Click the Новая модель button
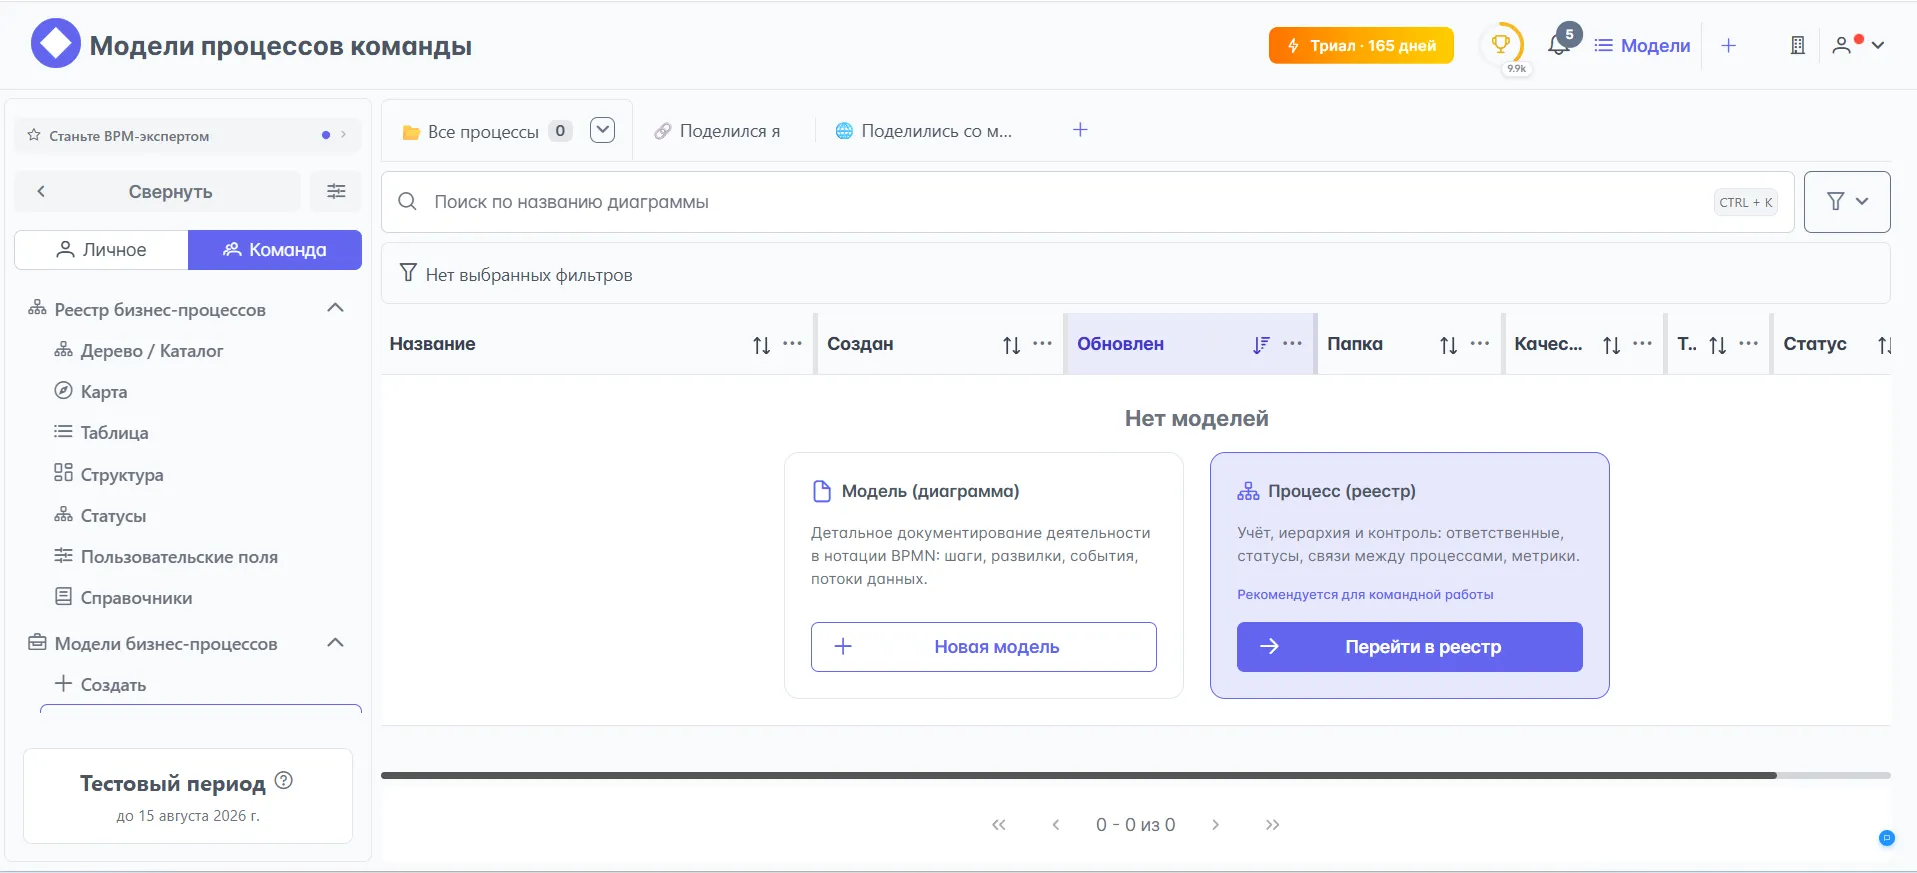The width and height of the screenshot is (1917, 873). tap(983, 647)
